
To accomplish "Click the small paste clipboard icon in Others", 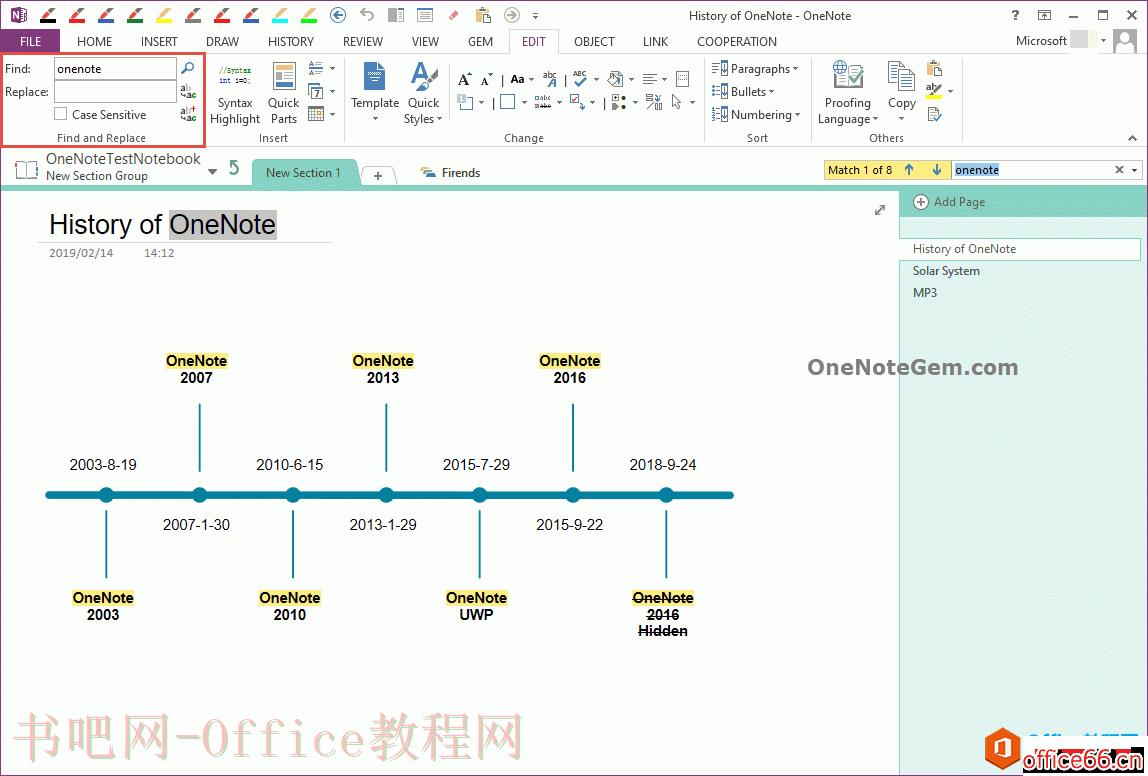I will click(934, 68).
